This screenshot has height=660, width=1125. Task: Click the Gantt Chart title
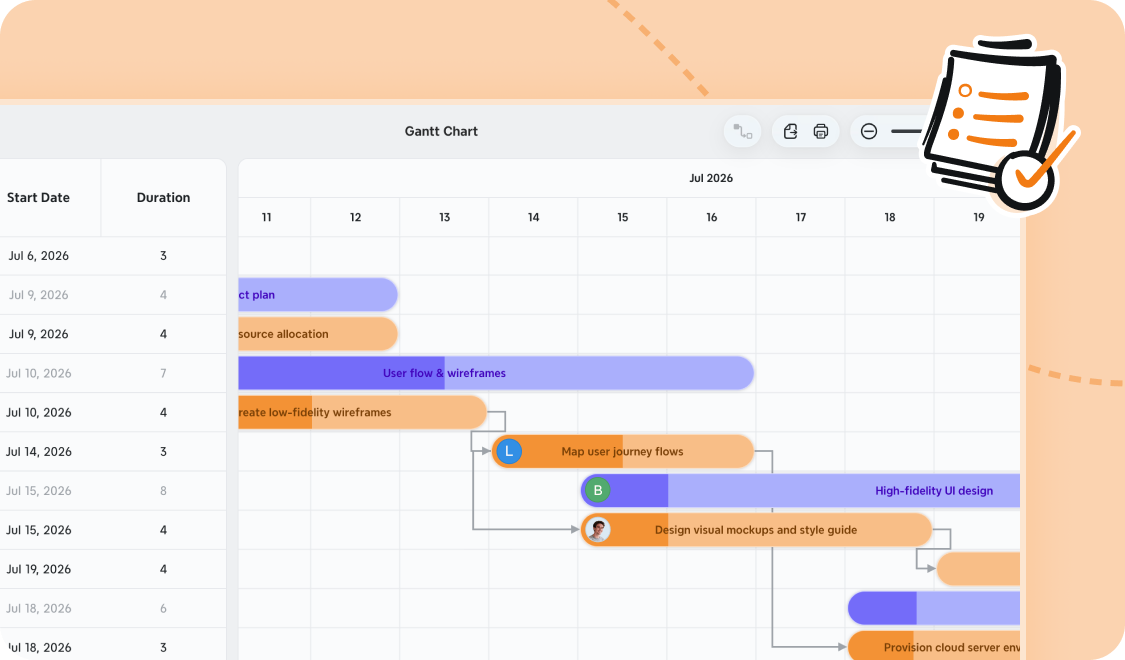[x=441, y=131]
